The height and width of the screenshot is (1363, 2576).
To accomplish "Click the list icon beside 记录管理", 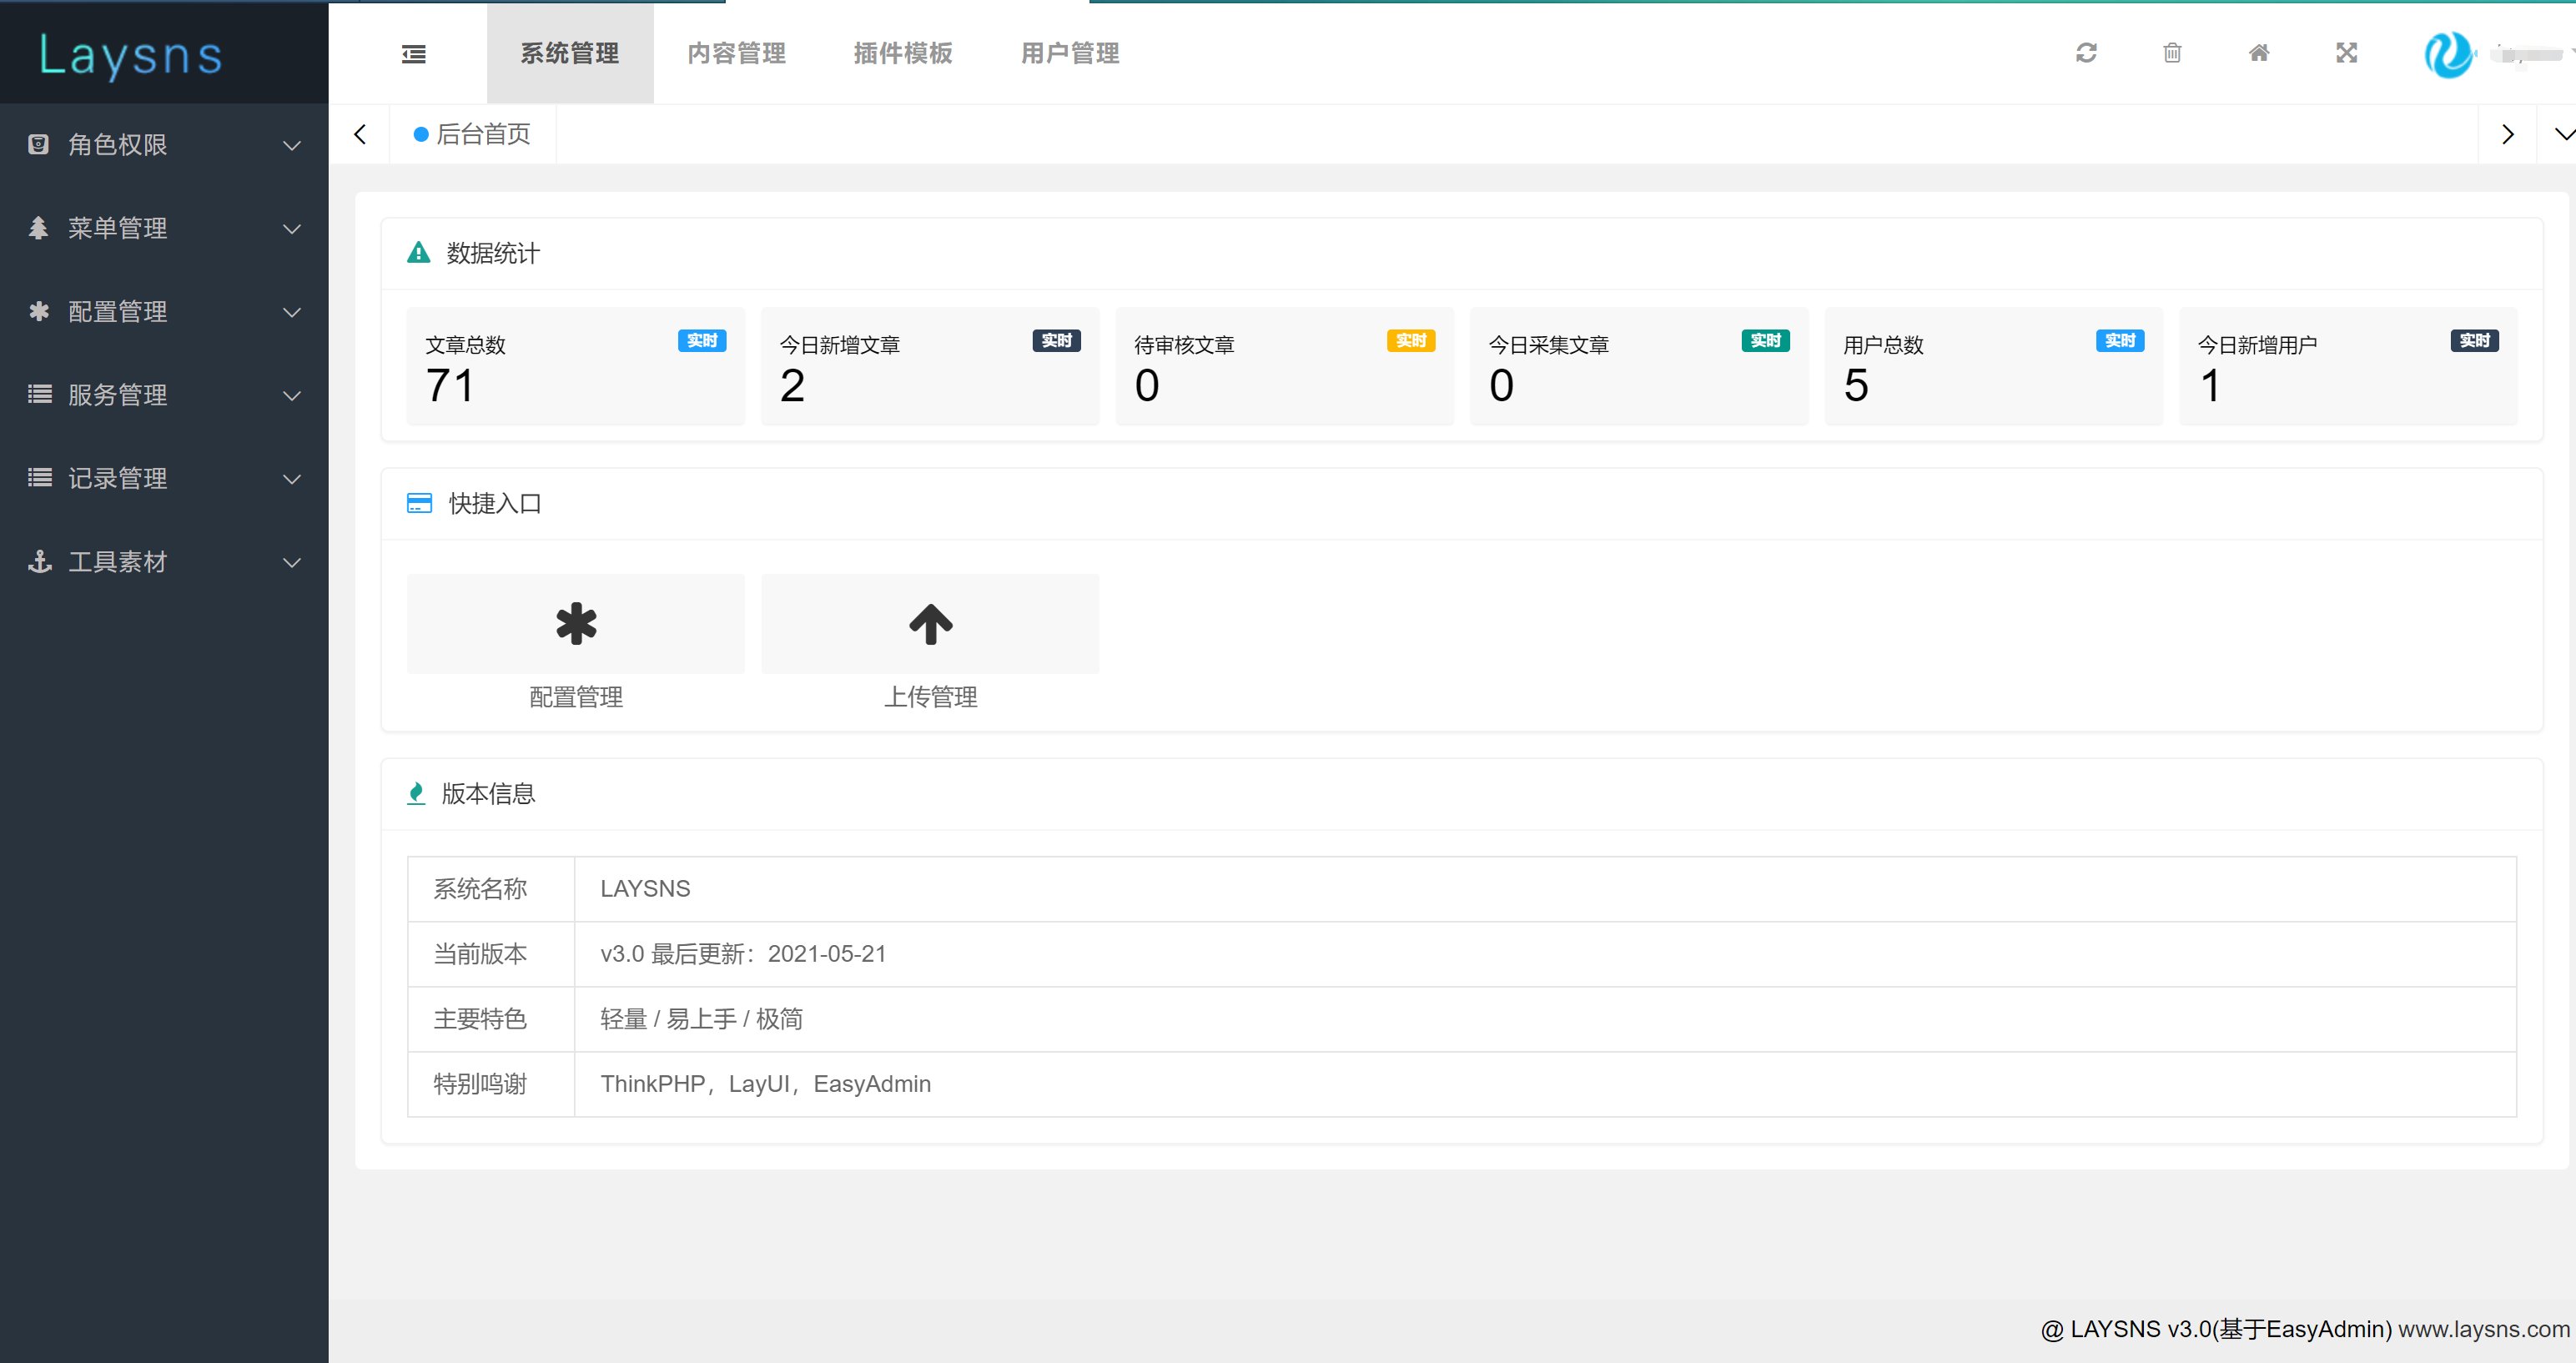I will point(39,478).
